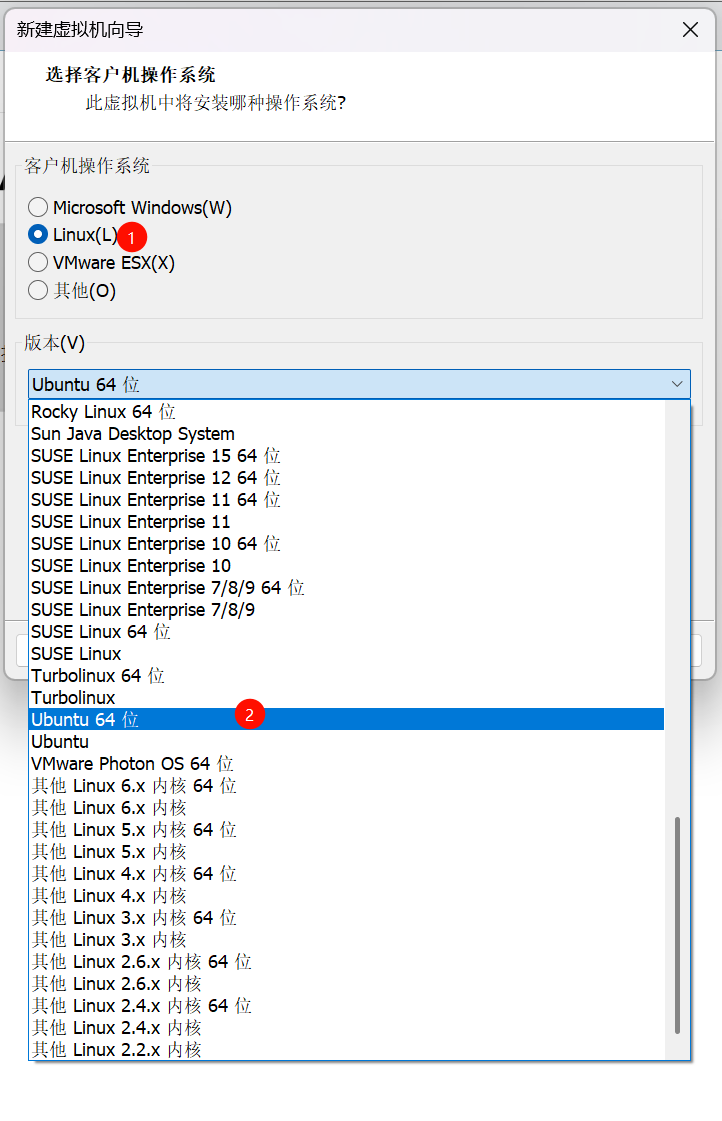Image resolution: width=722 pixels, height=1121 pixels.
Task: Choose Sun Java Desktop System entry
Action: 347,434
